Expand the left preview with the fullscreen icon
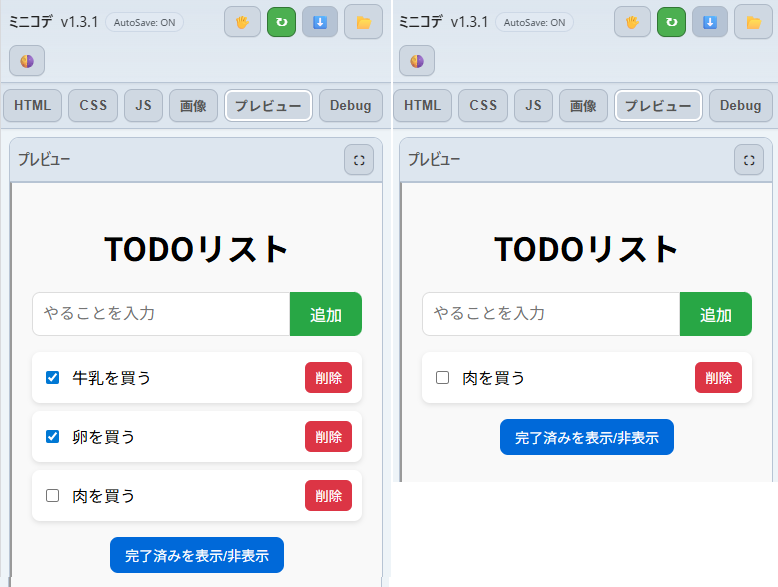This screenshot has width=778, height=587. 359,159
